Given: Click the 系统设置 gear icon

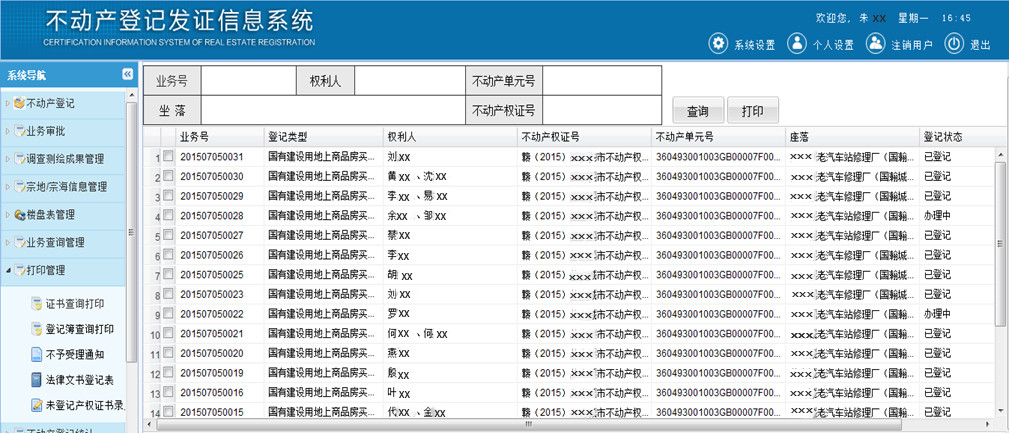Looking at the screenshot, I should 718,44.
